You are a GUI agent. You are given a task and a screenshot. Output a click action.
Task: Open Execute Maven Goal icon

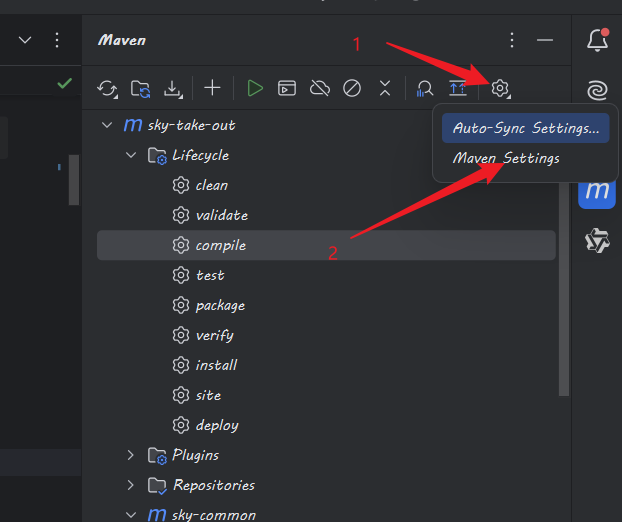coord(287,88)
